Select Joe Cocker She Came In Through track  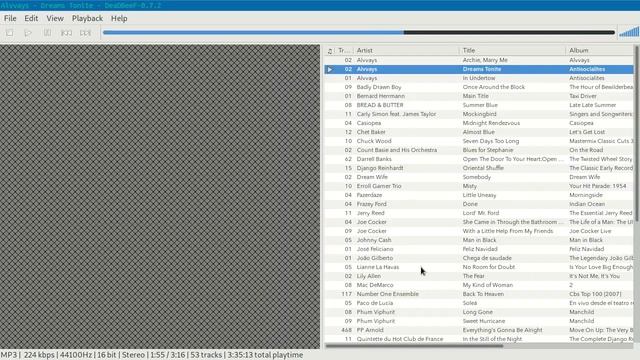click(479, 222)
